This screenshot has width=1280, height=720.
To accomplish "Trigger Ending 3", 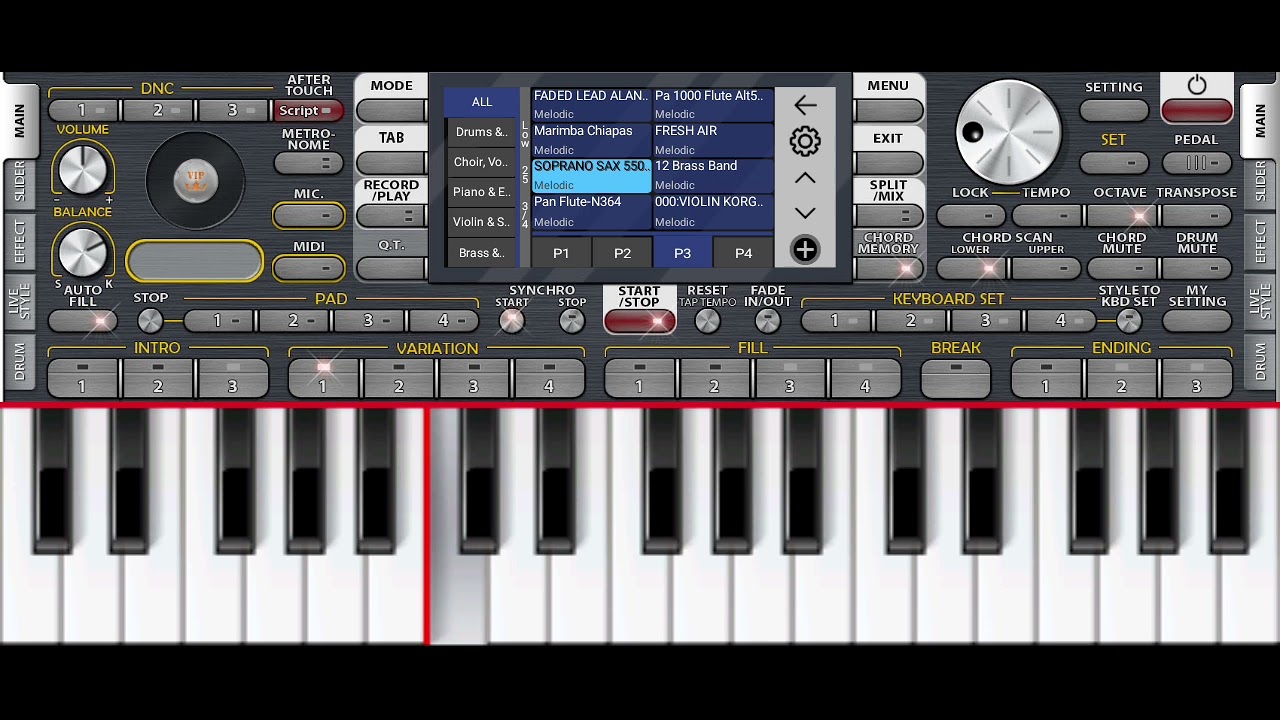I will pyautogui.click(x=1196, y=379).
